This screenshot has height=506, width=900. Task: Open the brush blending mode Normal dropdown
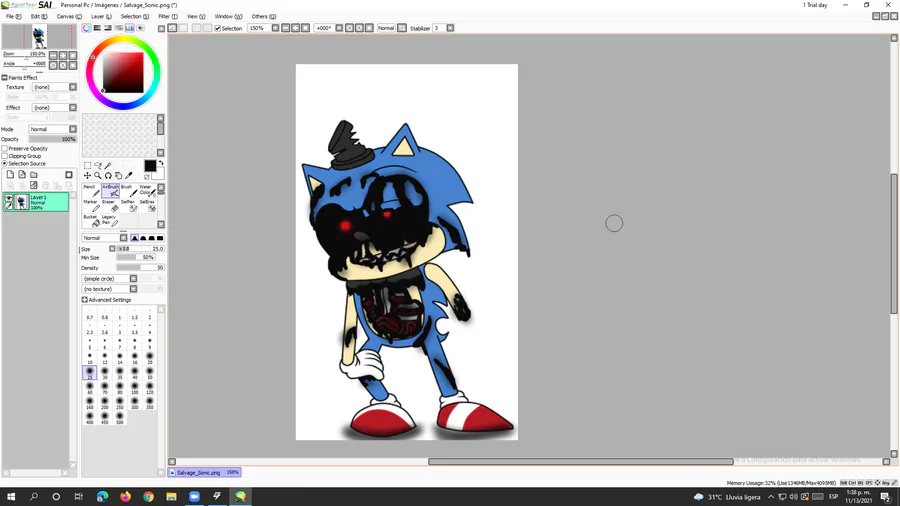click(104, 238)
